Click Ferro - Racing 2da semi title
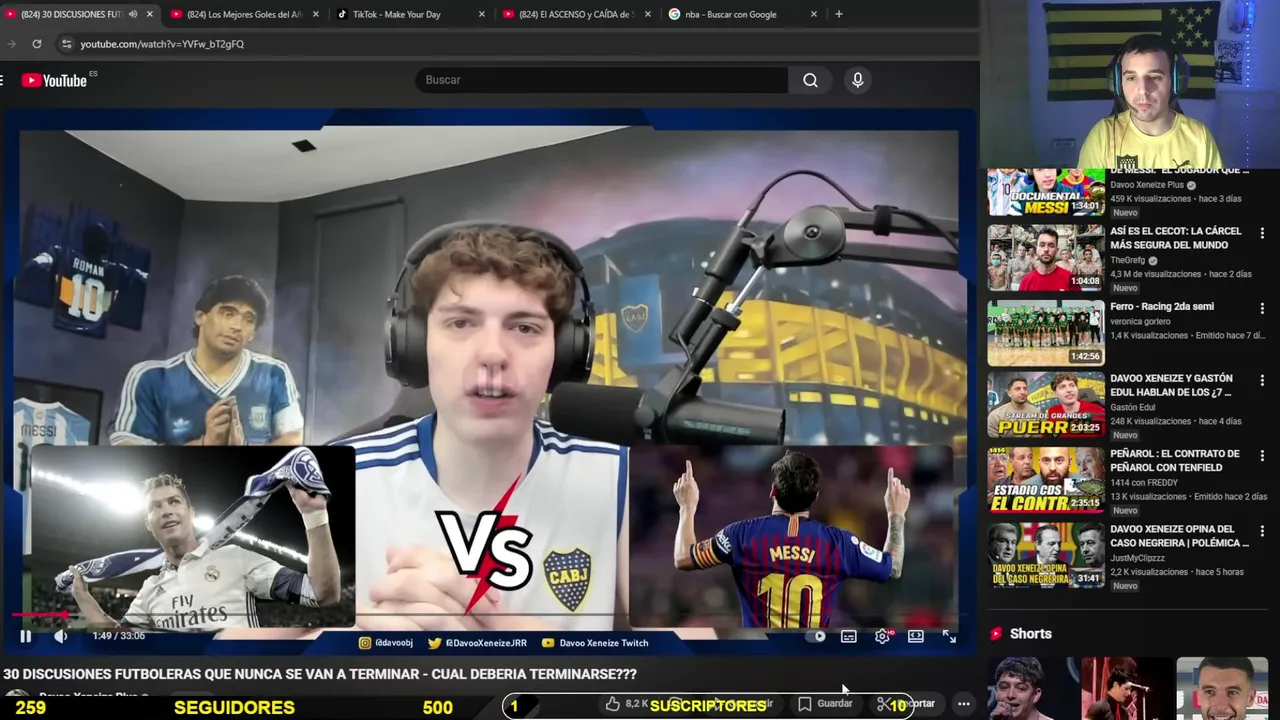 click(x=1162, y=307)
